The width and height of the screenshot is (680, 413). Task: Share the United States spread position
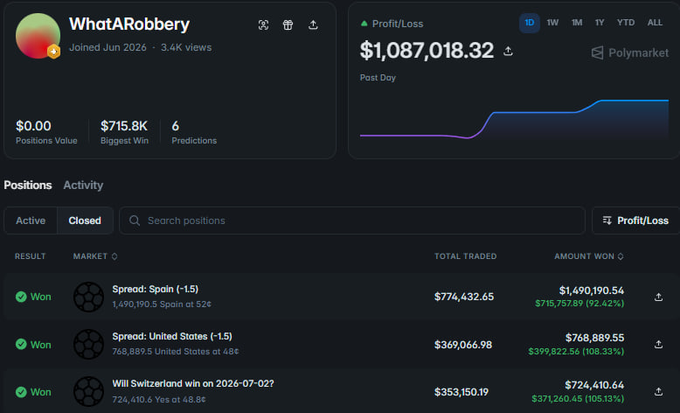click(658, 344)
